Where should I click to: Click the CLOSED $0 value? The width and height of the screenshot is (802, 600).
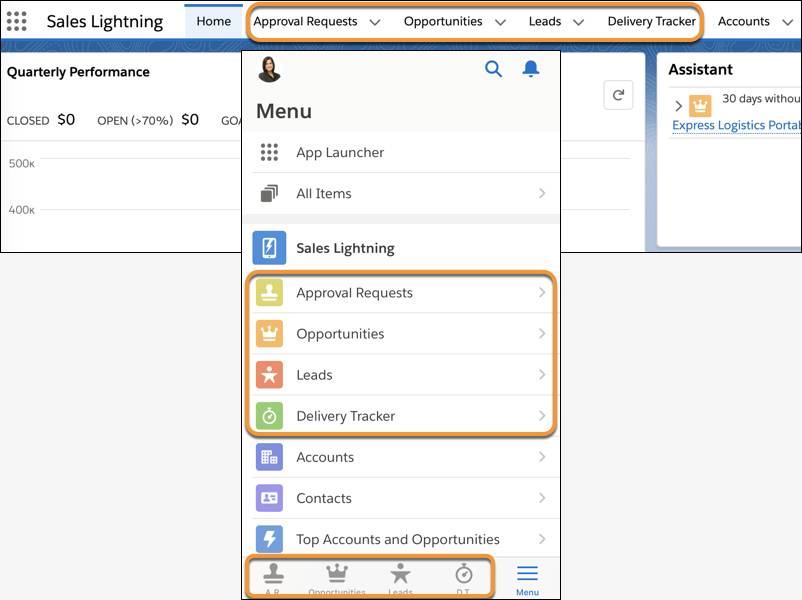[x=66, y=120]
